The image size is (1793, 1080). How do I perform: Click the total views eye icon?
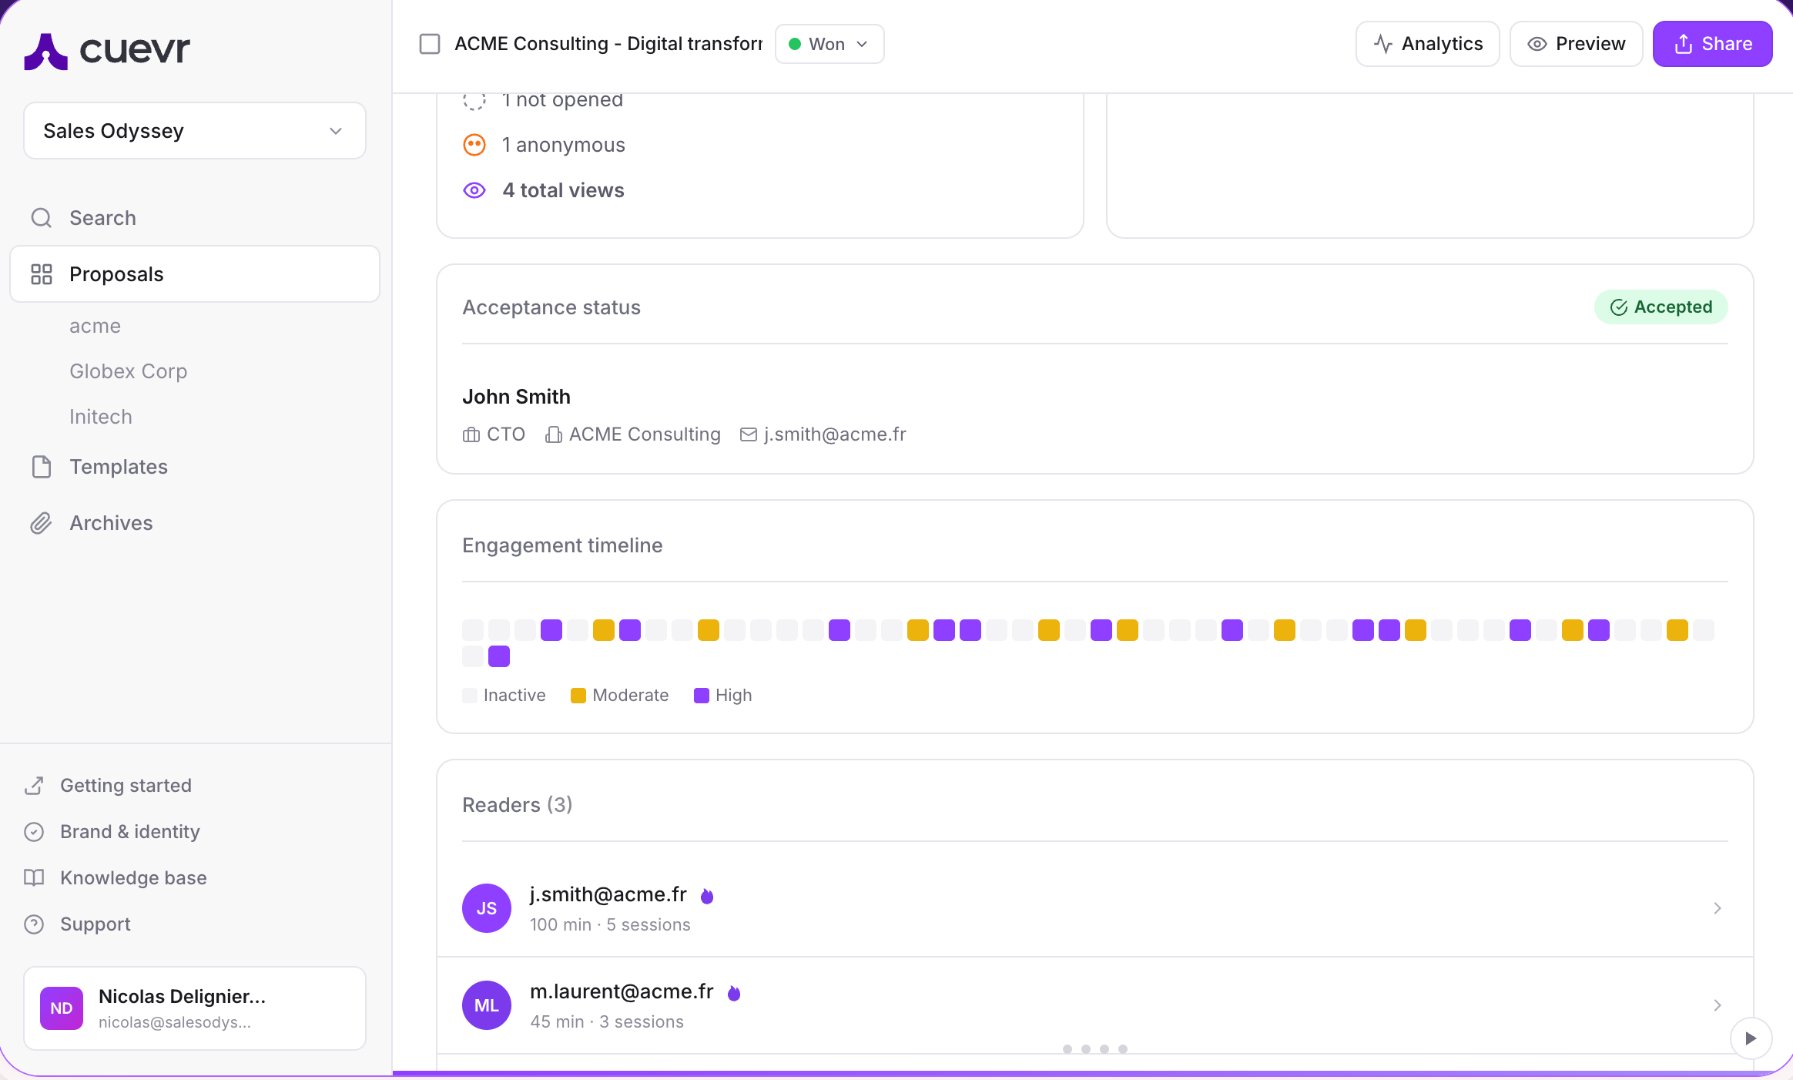[x=474, y=190]
